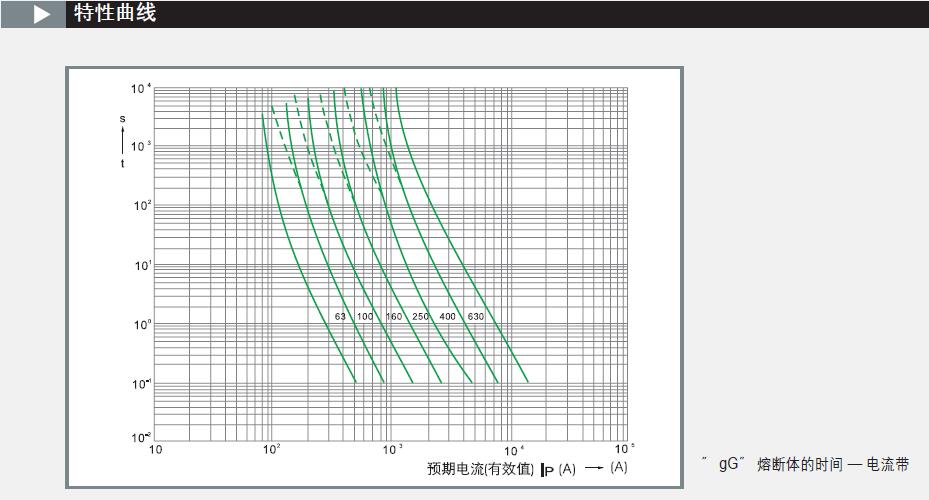
Task: Click the 特性曲线 section title
Action: pos(115,14)
